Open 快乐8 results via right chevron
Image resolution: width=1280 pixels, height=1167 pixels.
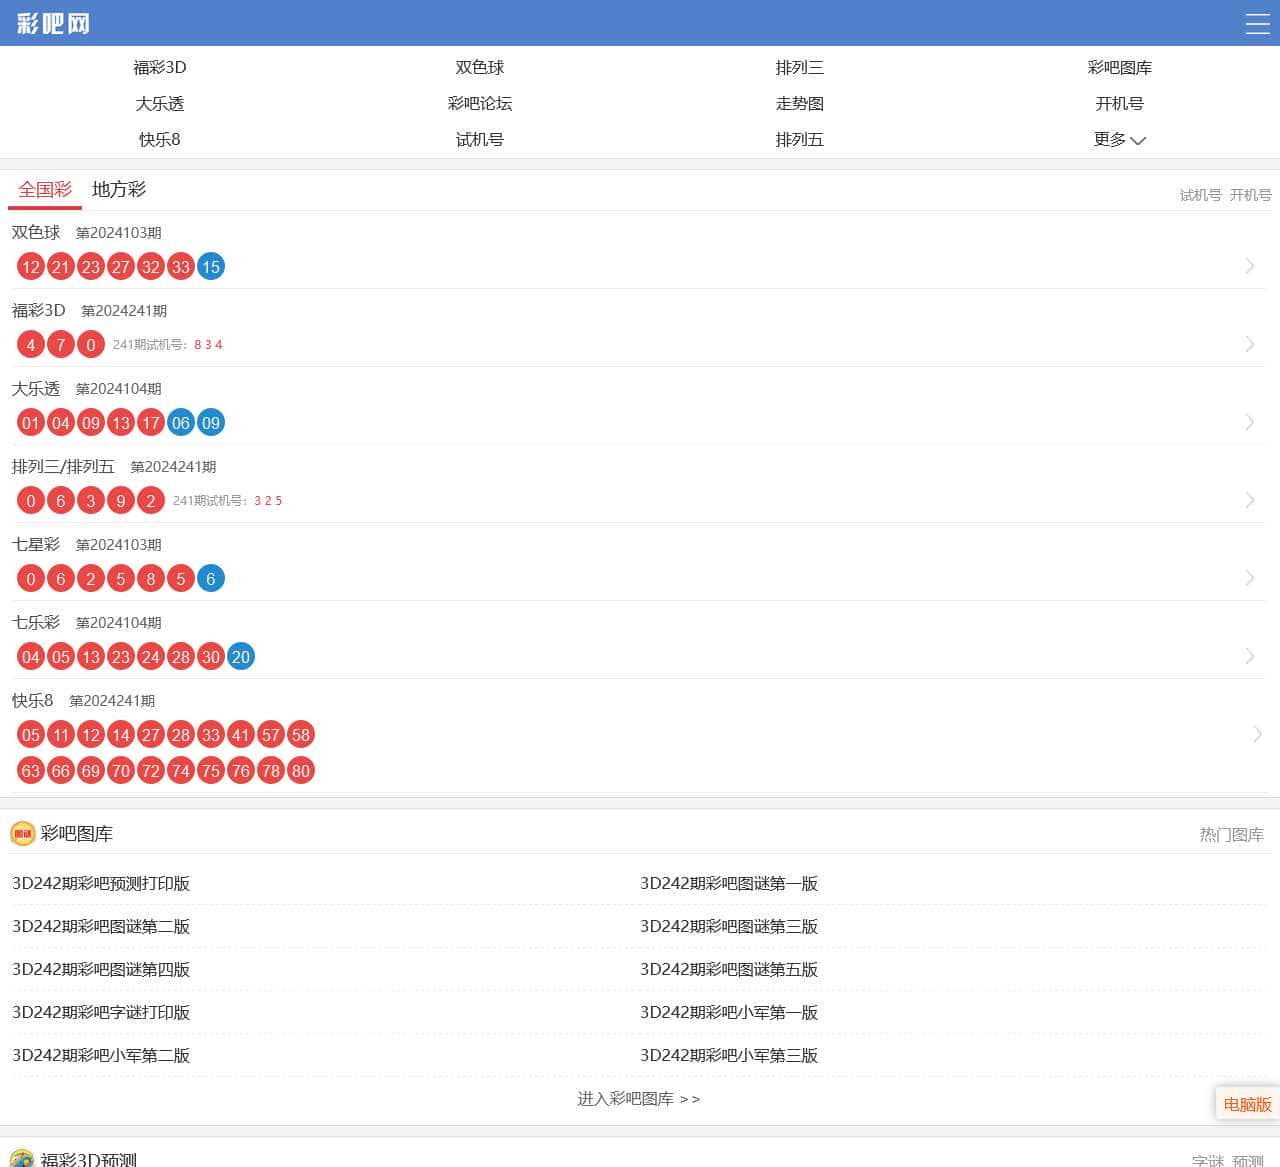click(1257, 734)
